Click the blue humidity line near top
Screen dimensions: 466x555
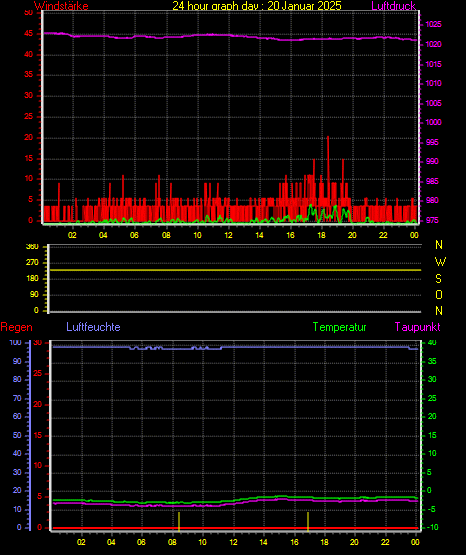pos(235,347)
